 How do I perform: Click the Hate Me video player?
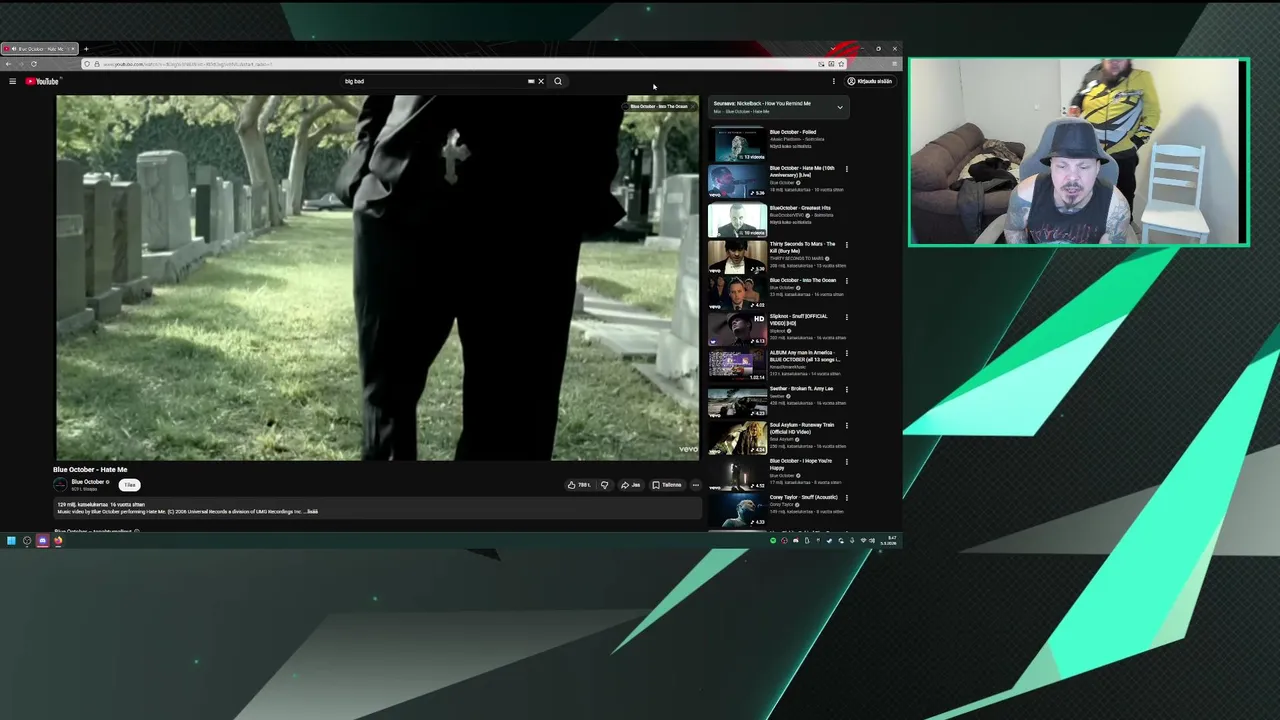click(x=378, y=278)
